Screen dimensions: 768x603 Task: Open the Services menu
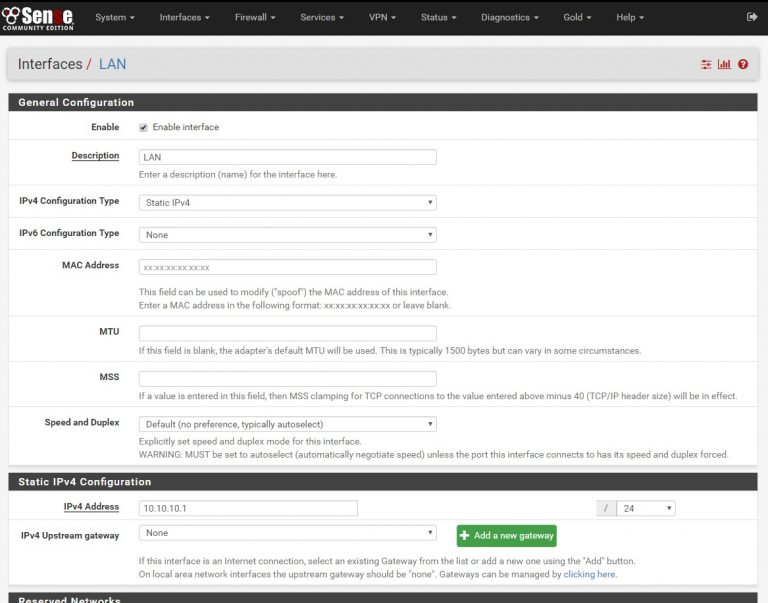click(x=321, y=17)
